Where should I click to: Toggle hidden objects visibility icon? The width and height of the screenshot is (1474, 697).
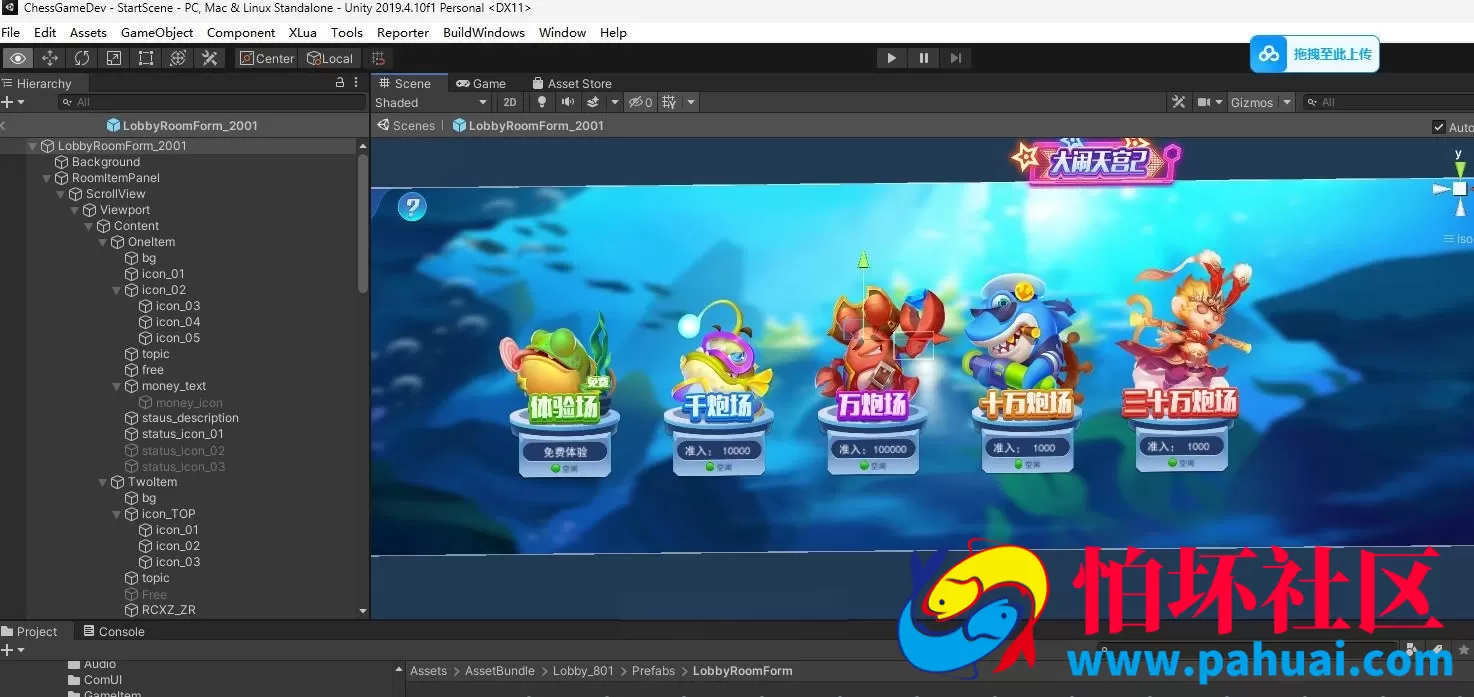(x=640, y=102)
